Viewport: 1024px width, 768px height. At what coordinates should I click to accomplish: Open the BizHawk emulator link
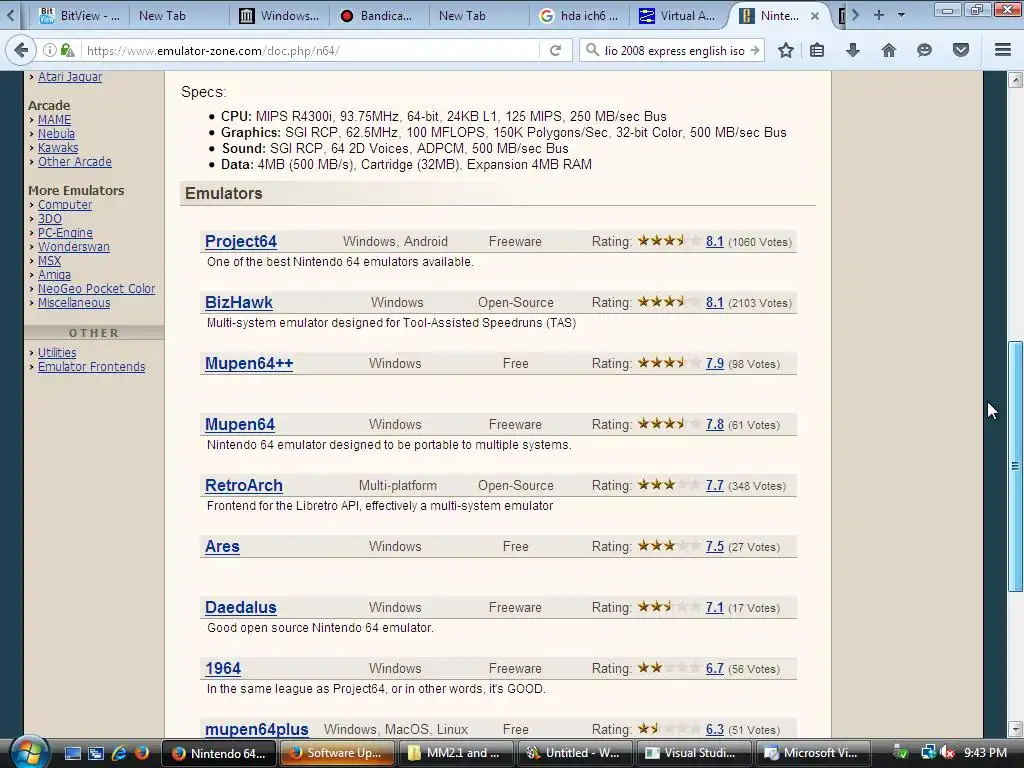click(239, 302)
